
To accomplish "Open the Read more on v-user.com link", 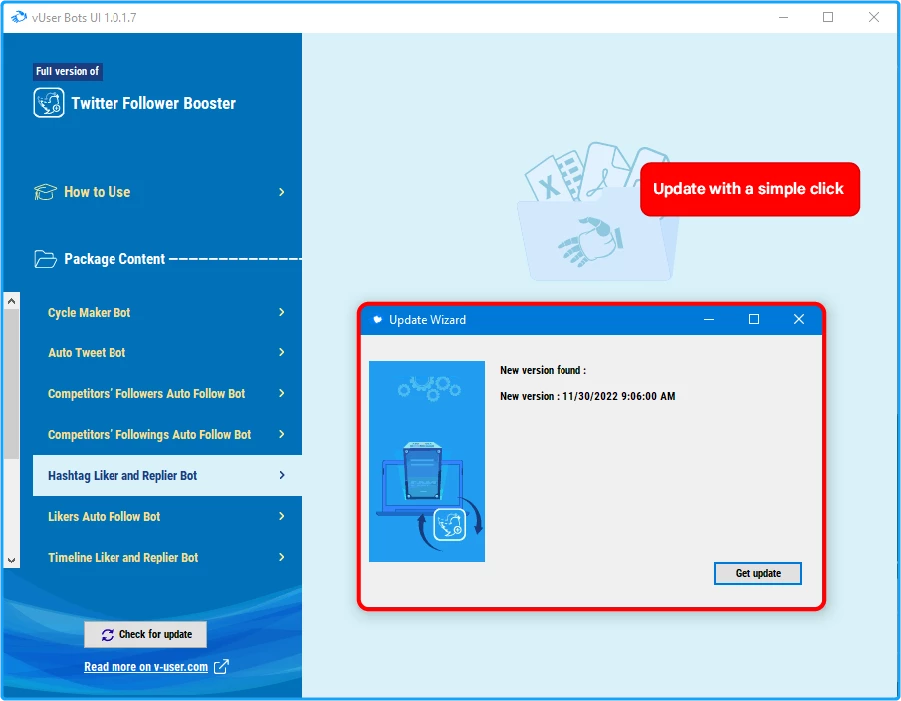I will [x=146, y=667].
